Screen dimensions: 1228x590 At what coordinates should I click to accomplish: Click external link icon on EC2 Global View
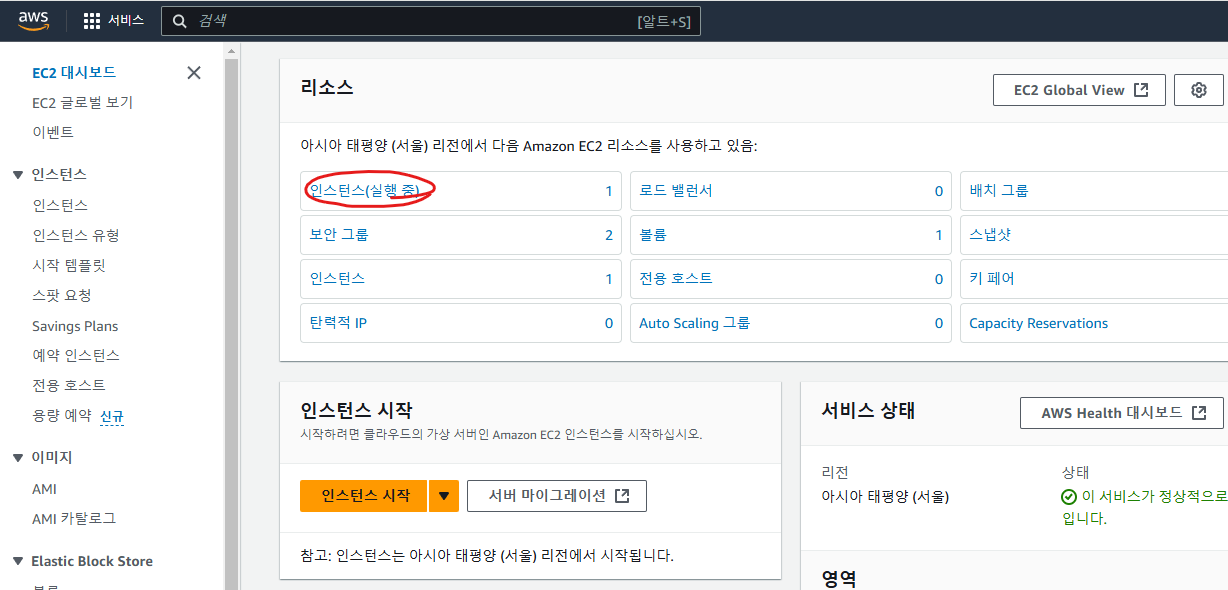[1142, 90]
